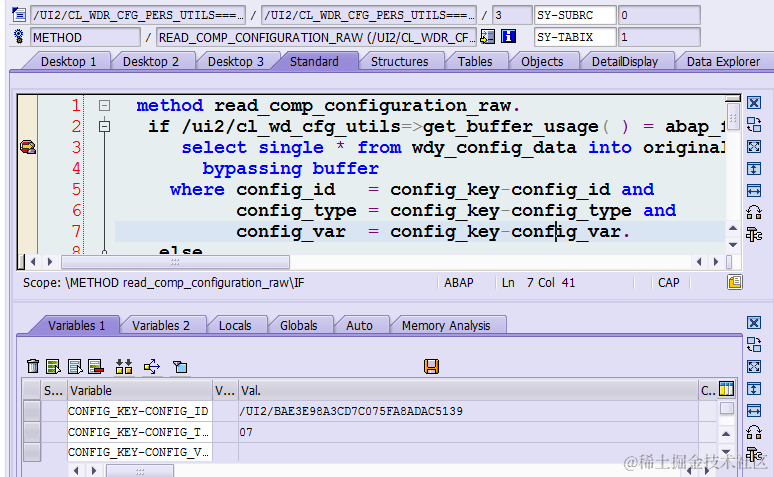Image resolution: width=774 pixels, height=477 pixels.
Task: Open the DetailDisplay tab
Action: 625,62
